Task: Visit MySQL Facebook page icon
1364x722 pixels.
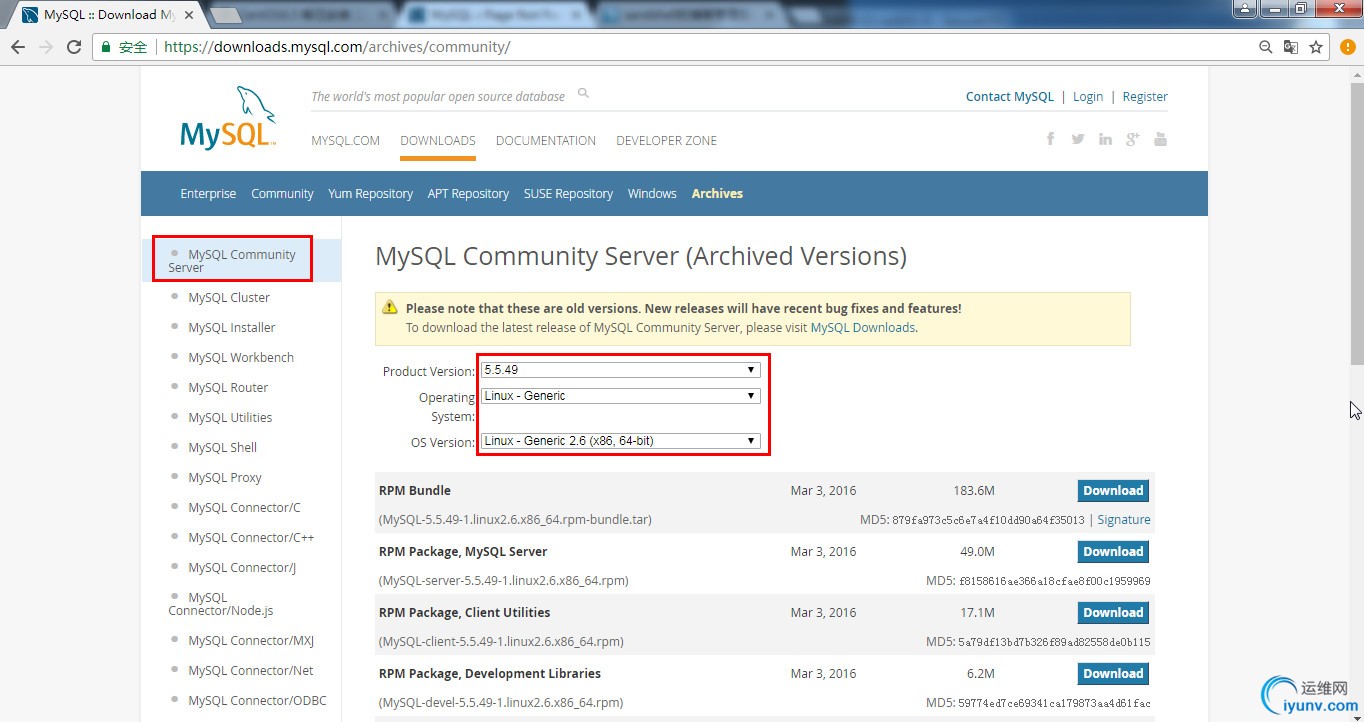Action: tap(1050, 139)
